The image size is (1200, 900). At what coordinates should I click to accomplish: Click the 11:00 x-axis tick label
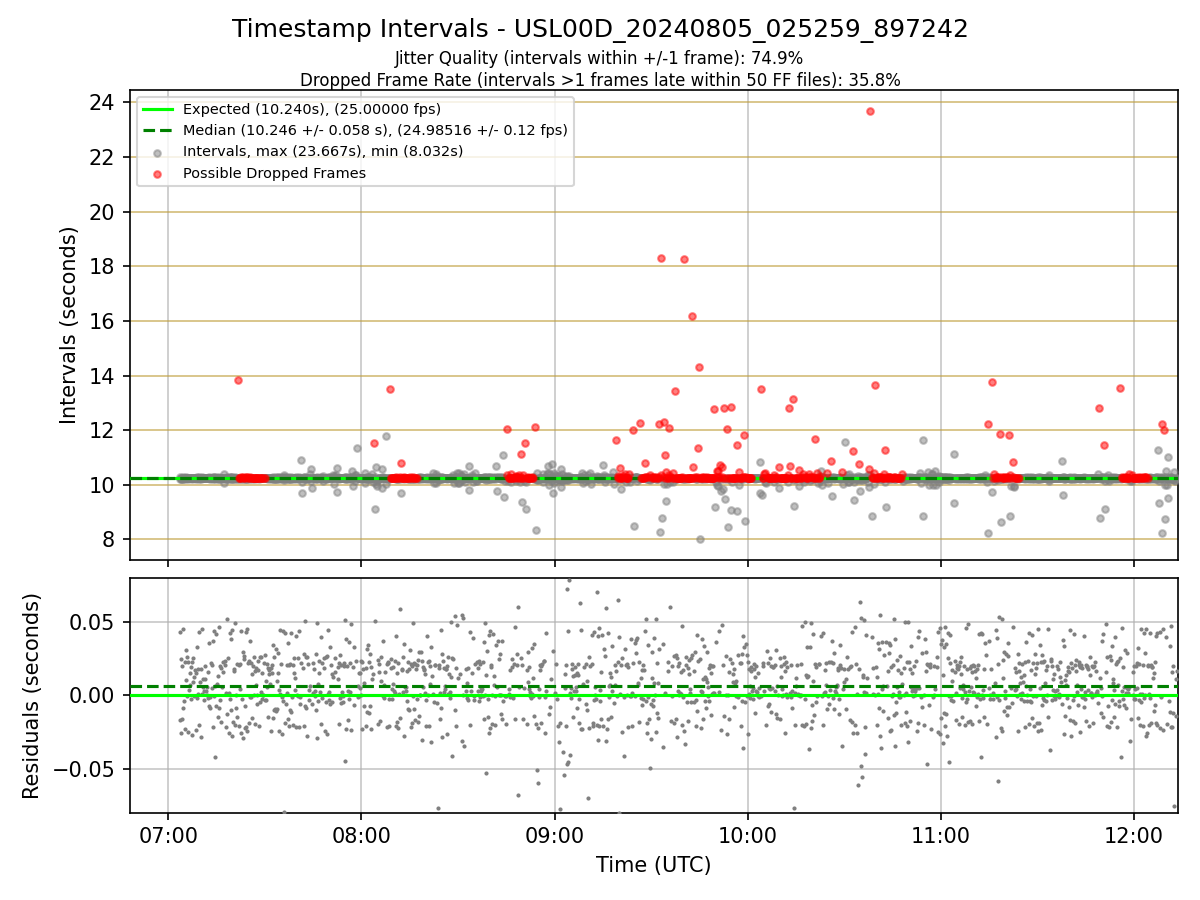click(941, 835)
